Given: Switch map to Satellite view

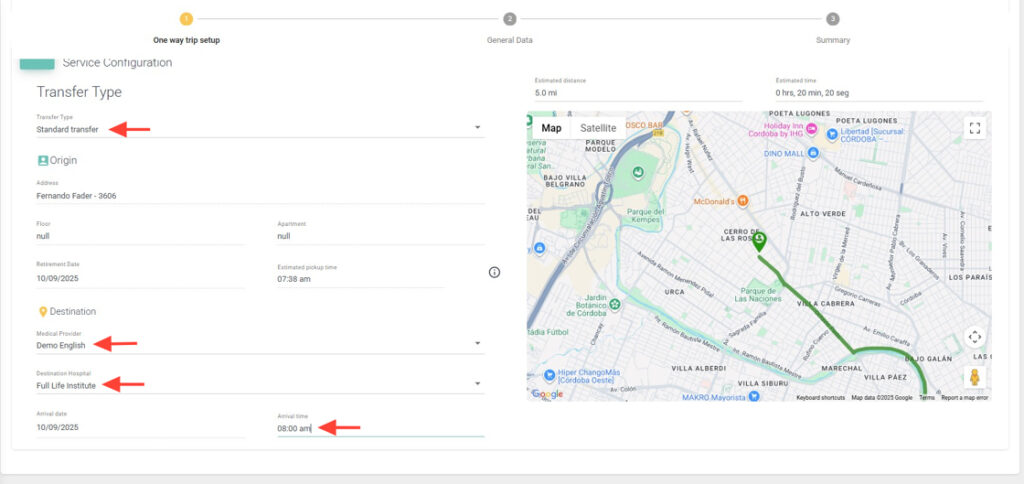Looking at the screenshot, I should click(x=598, y=128).
